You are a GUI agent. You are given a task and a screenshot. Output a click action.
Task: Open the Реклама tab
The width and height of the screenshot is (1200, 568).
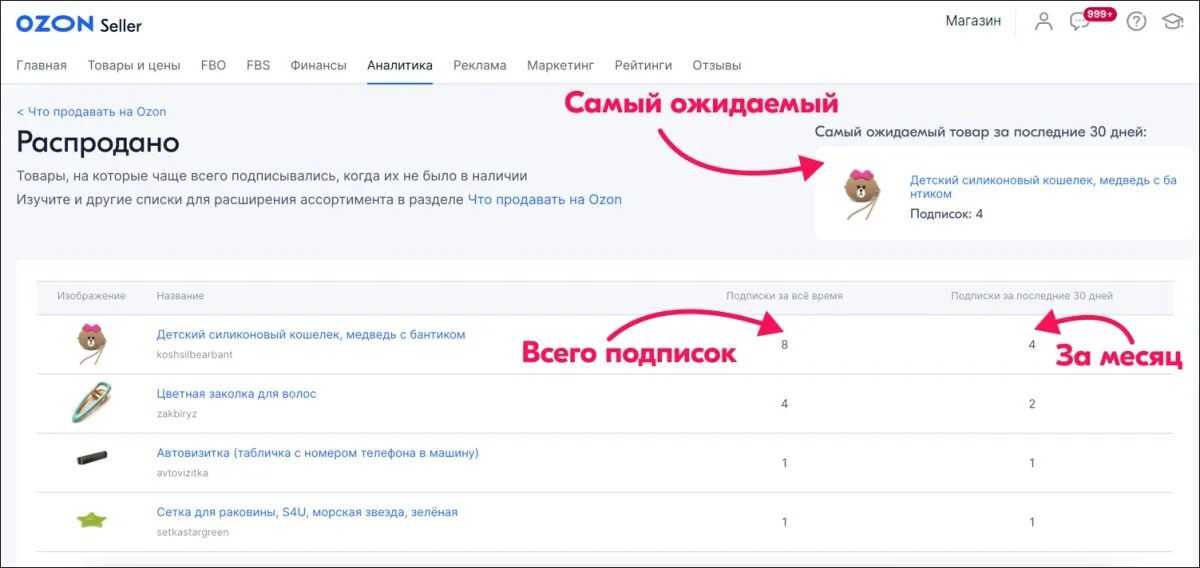[480, 65]
